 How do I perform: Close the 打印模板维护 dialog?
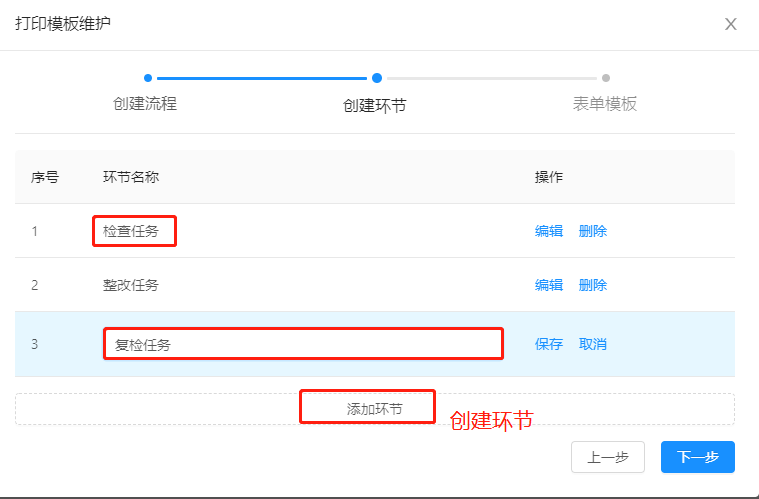730,24
